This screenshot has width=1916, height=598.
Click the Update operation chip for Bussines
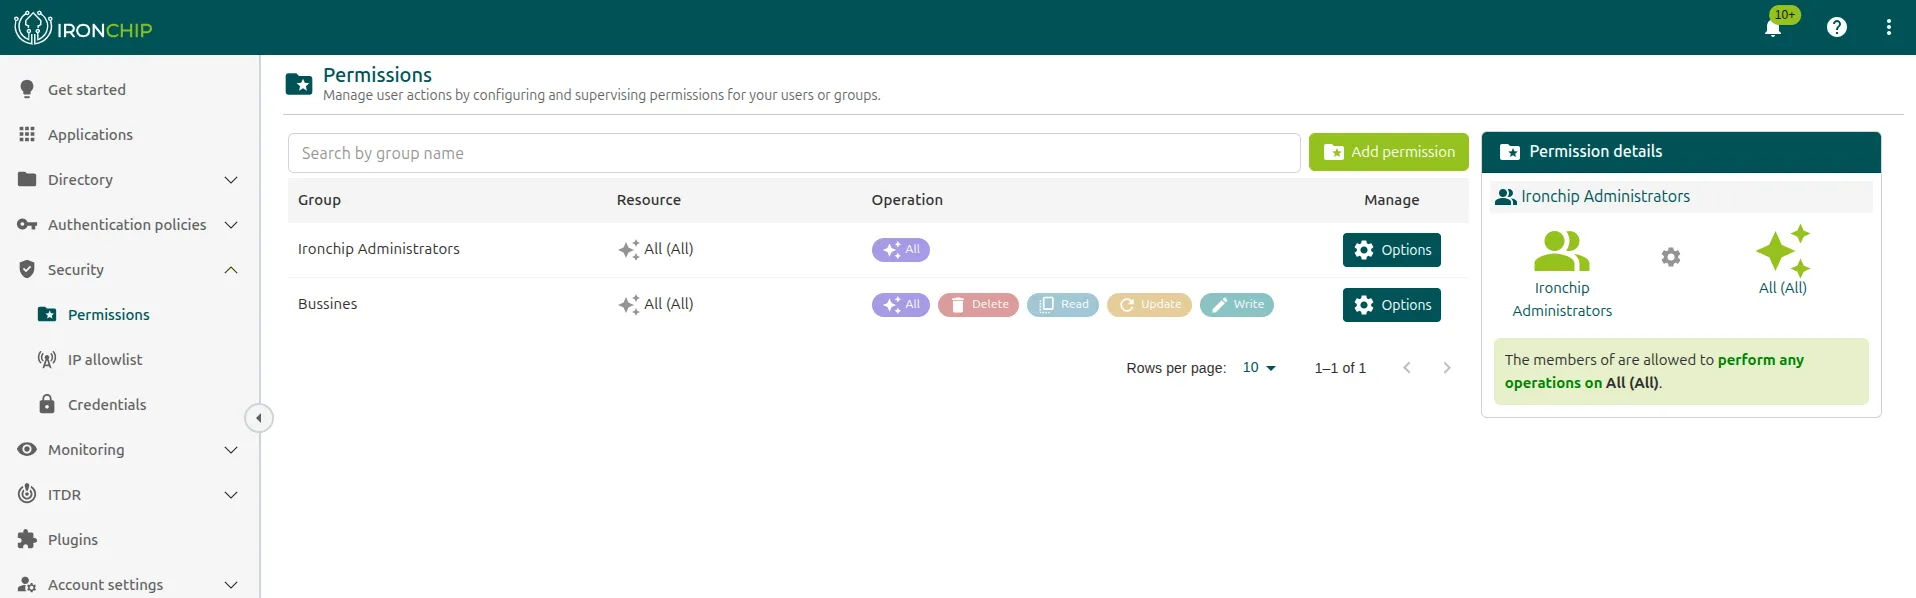[x=1149, y=305]
